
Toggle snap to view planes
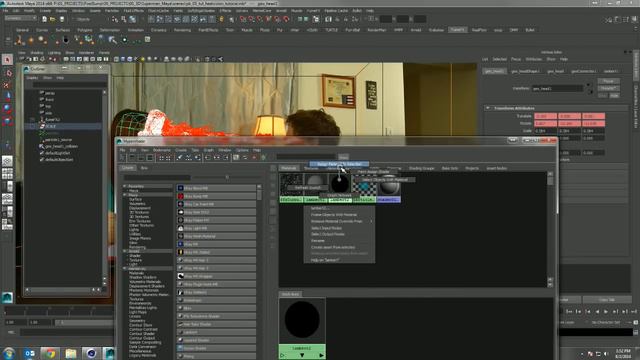coord(278,19)
